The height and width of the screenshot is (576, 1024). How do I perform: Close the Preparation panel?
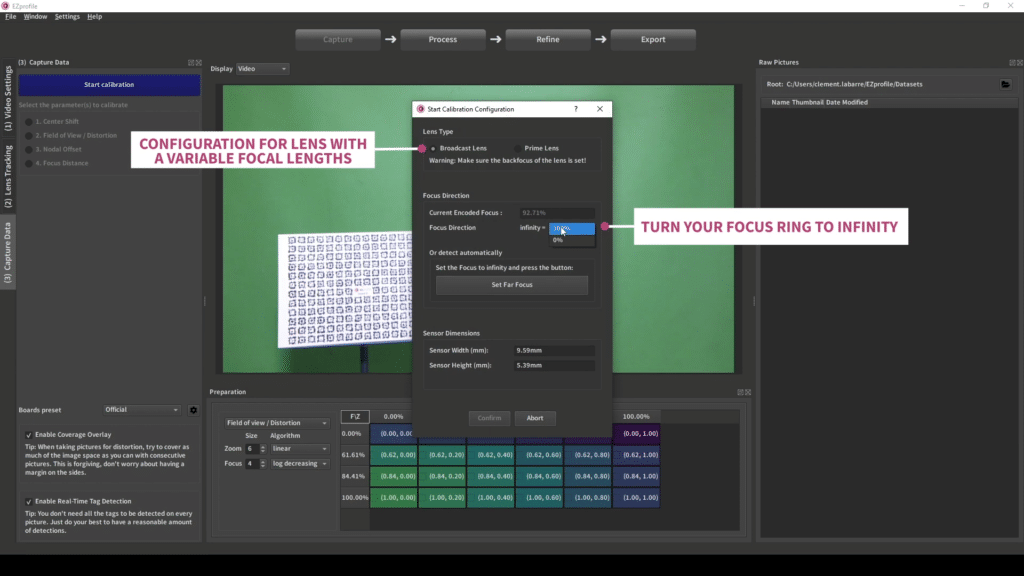(x=748, y=392)
